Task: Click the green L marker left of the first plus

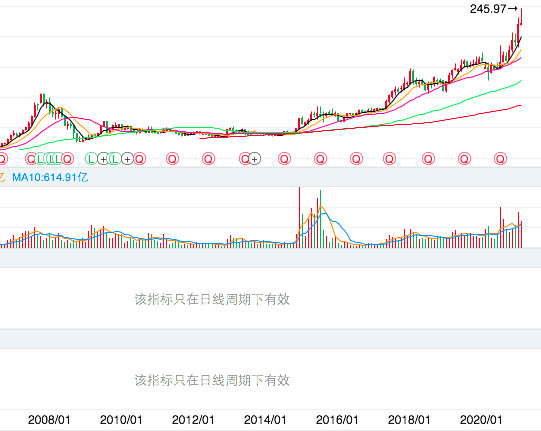Action: tap(91, 159)
